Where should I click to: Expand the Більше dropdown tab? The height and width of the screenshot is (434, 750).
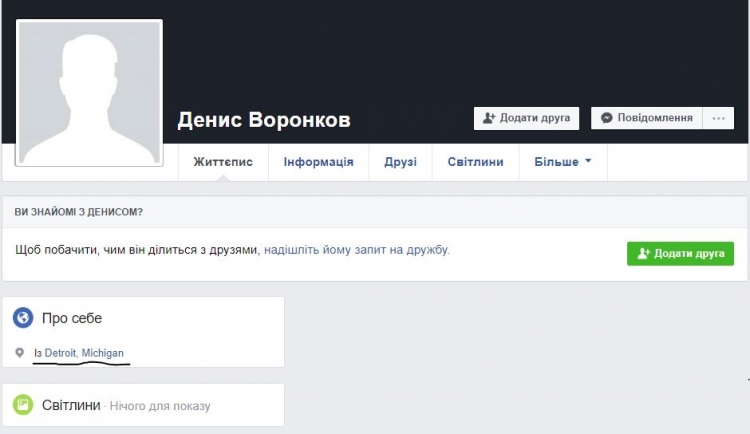[562, 162]
